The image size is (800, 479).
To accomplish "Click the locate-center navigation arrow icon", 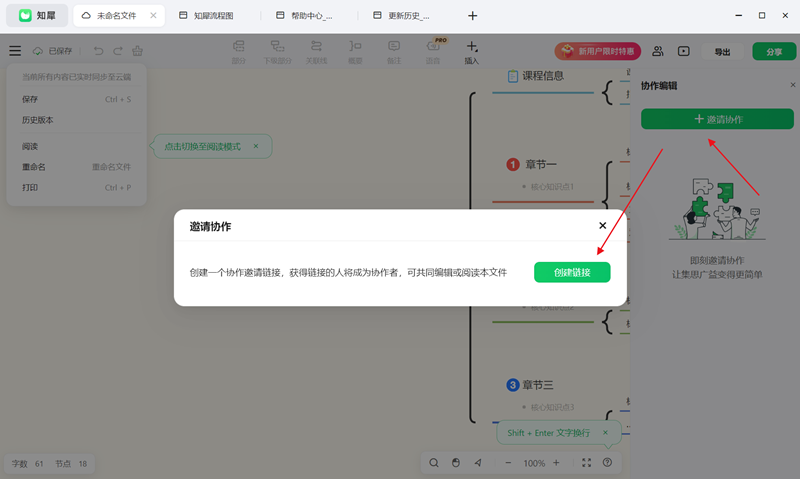I will [x=478, y=463].
